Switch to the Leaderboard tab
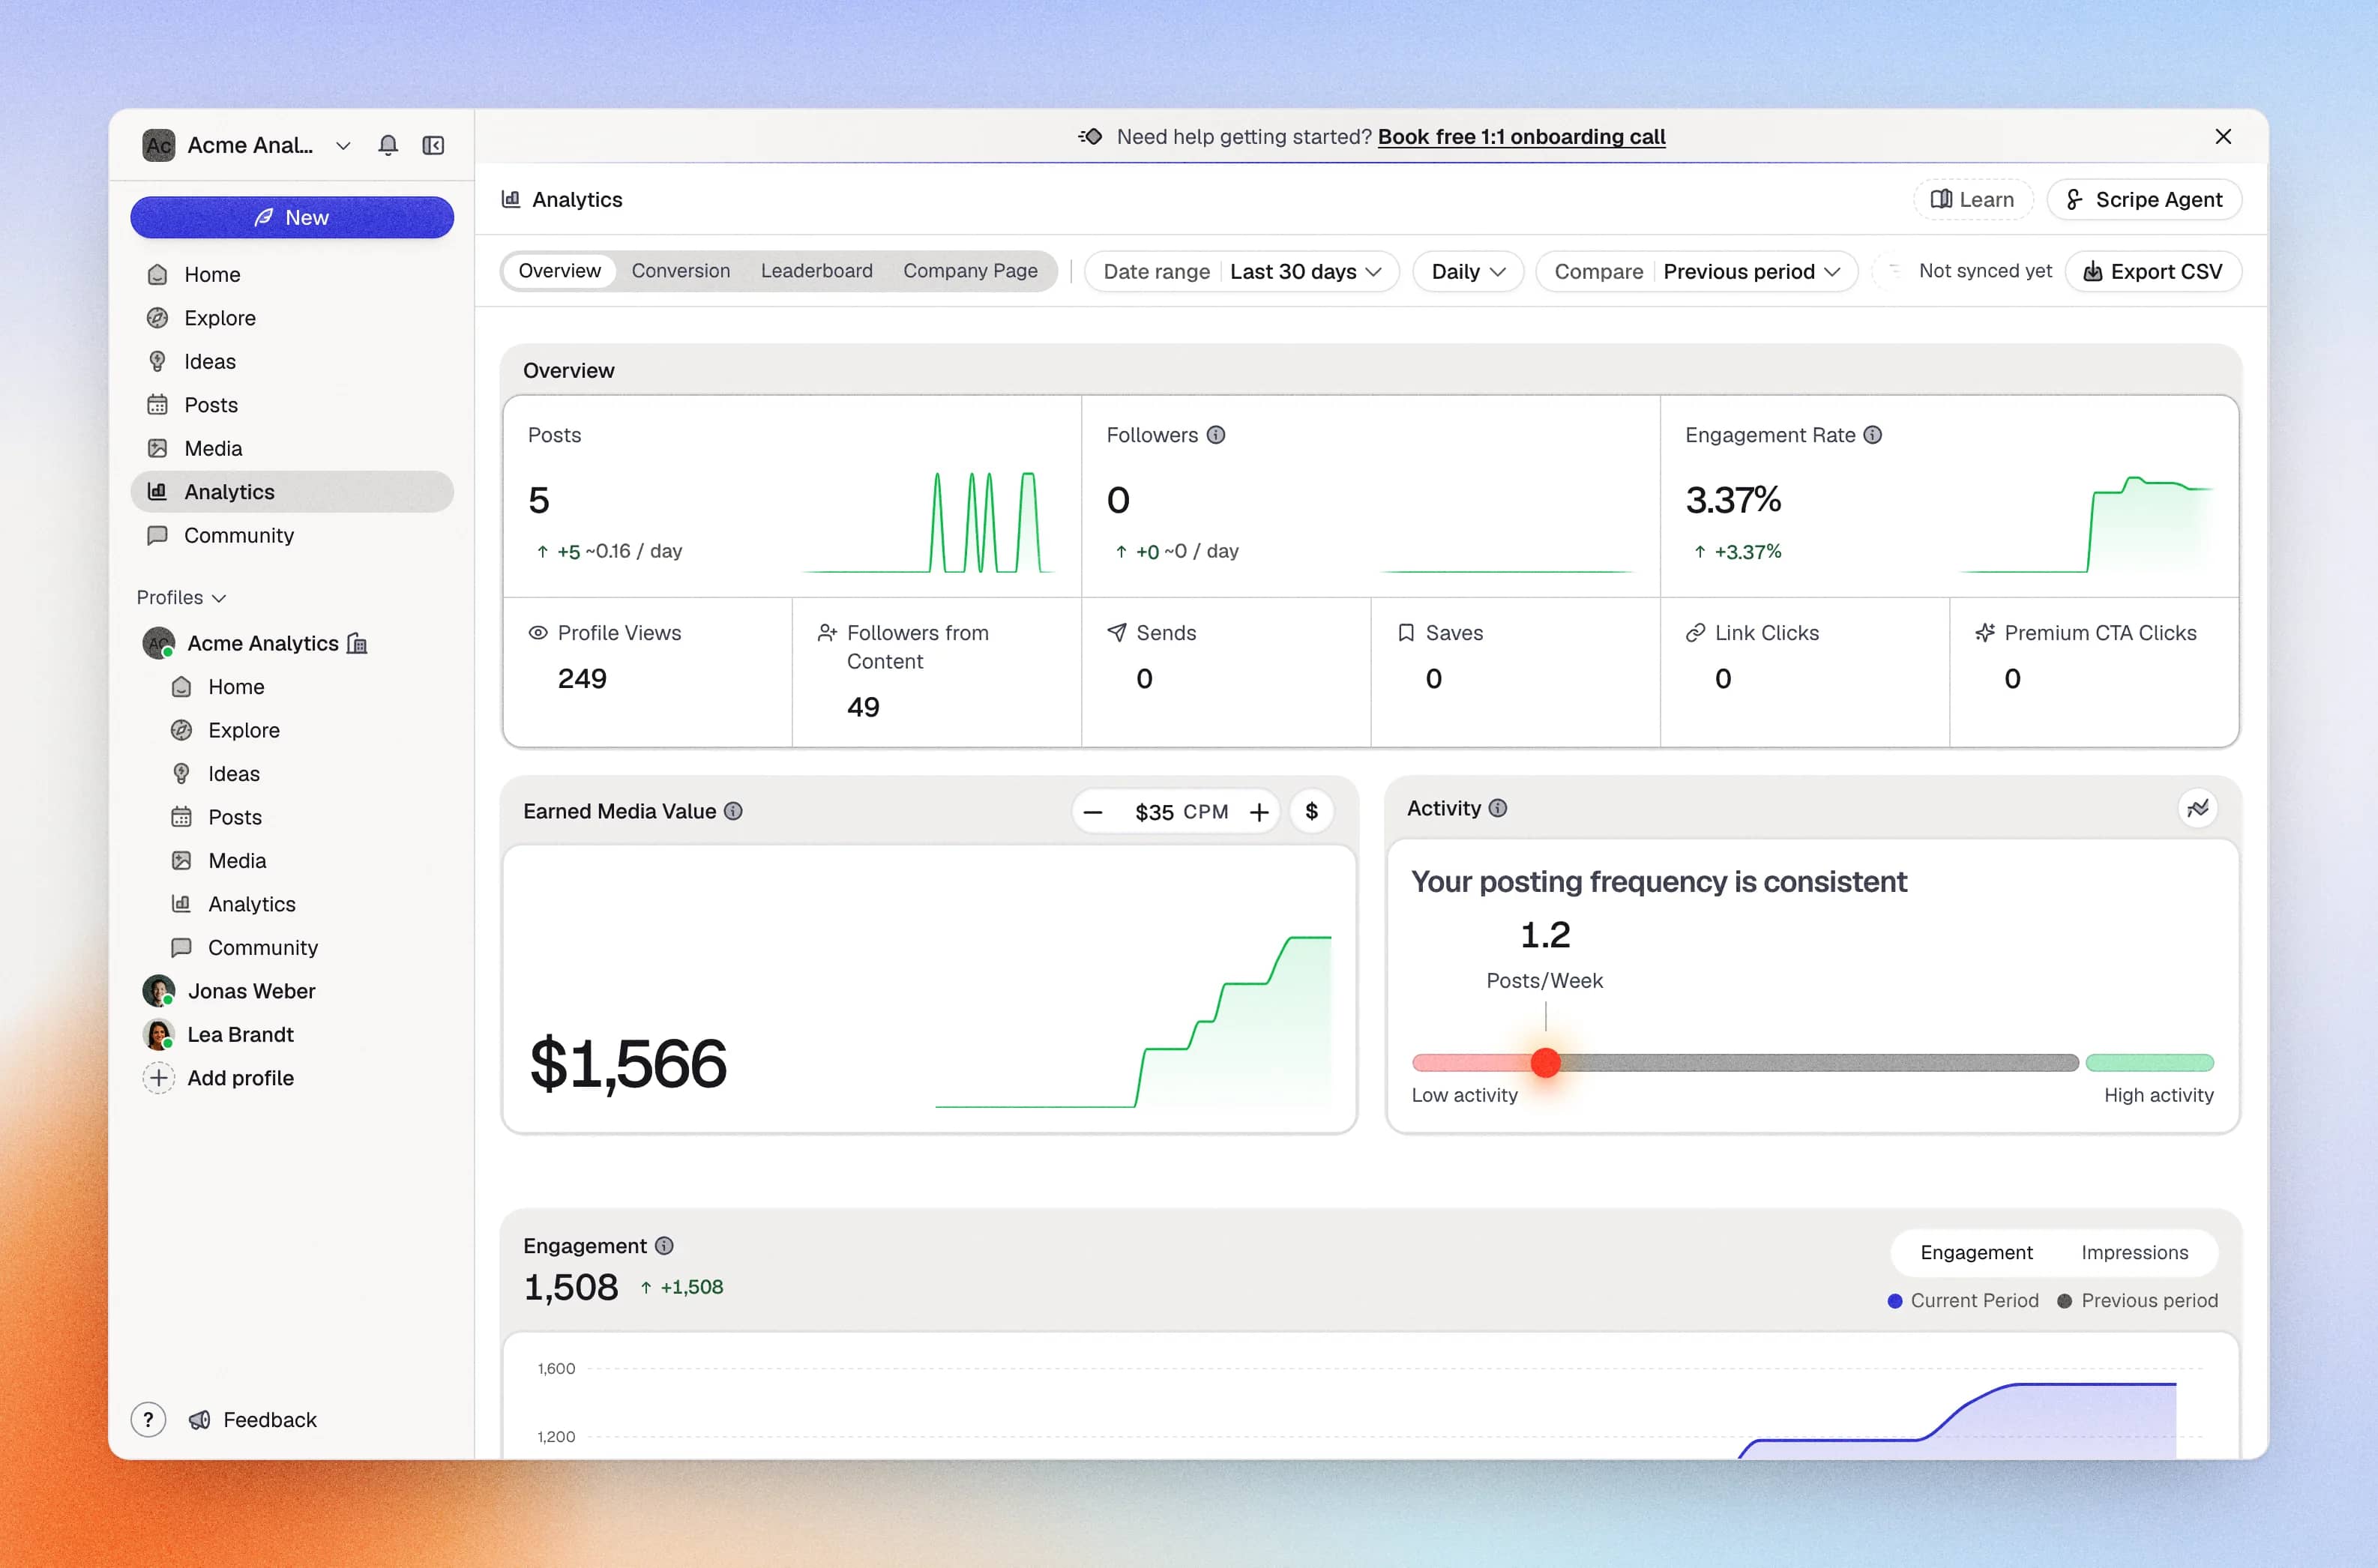The image size is (2378, 1568). tap(816, 271)
